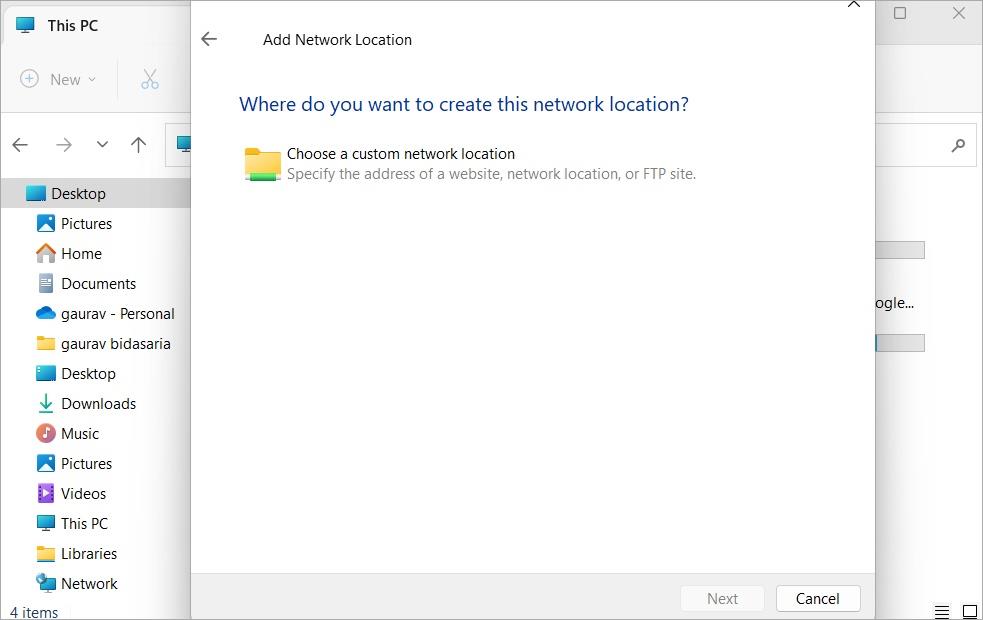The height and width of the screenshot is (620, 983).
Task: Navigate forward in File Explorer
Action: (x=64, y=145)
